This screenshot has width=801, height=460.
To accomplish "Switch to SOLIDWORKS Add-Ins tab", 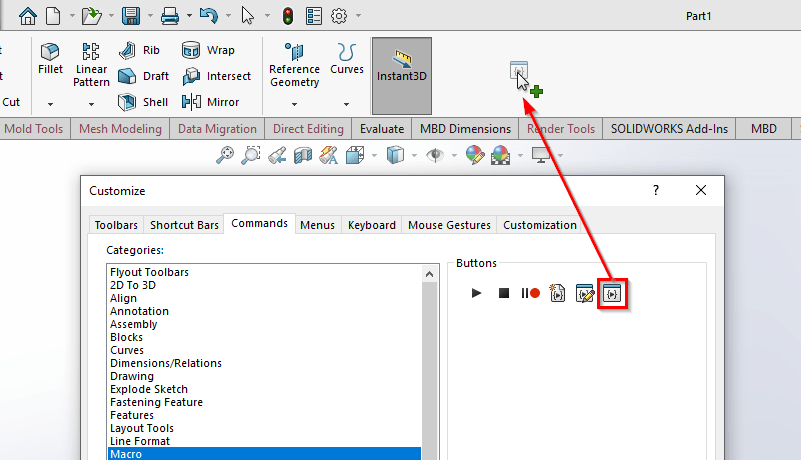I will coord(669,129).
